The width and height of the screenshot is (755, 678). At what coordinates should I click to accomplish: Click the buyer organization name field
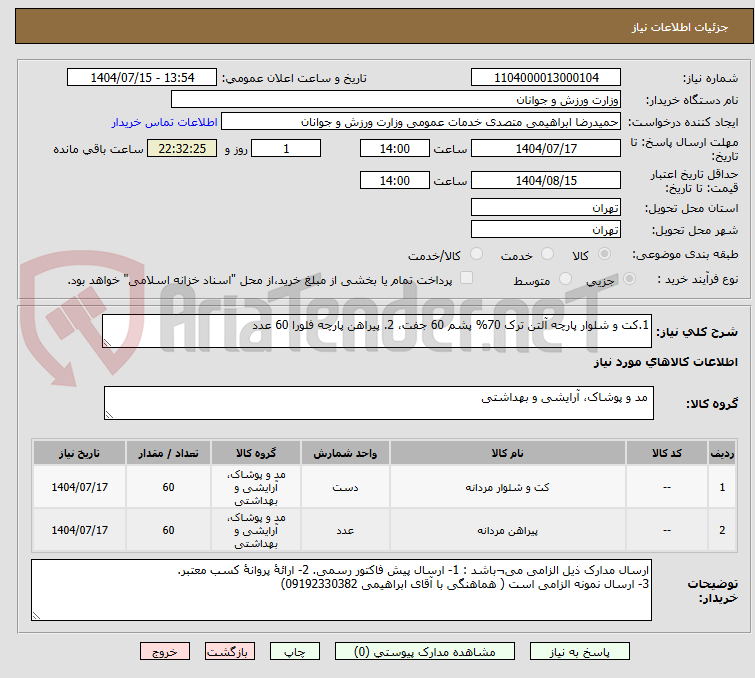point(396,100)
